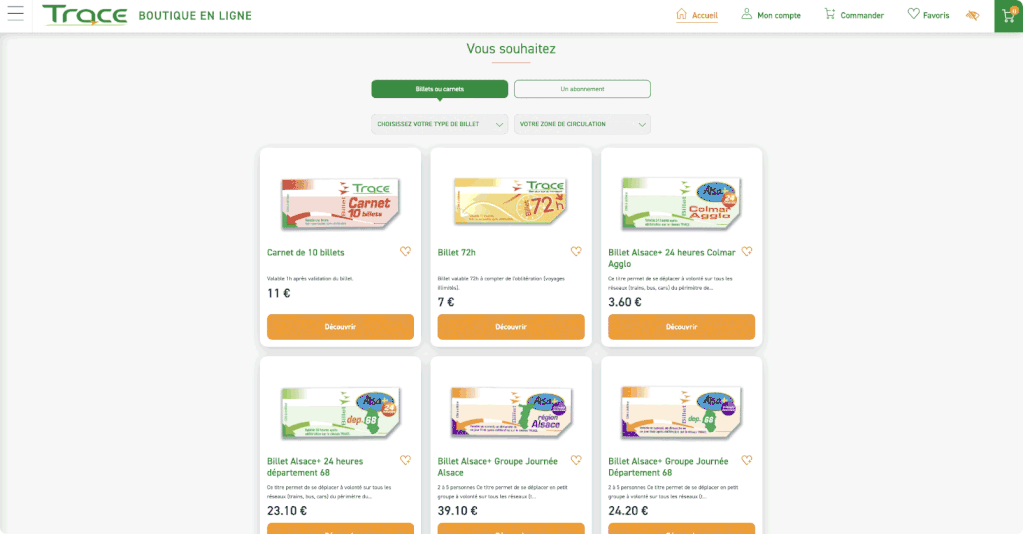1023x534 pixels.
Task: Select the Billets ou carnets tab
Action: (x=440, y=89)
